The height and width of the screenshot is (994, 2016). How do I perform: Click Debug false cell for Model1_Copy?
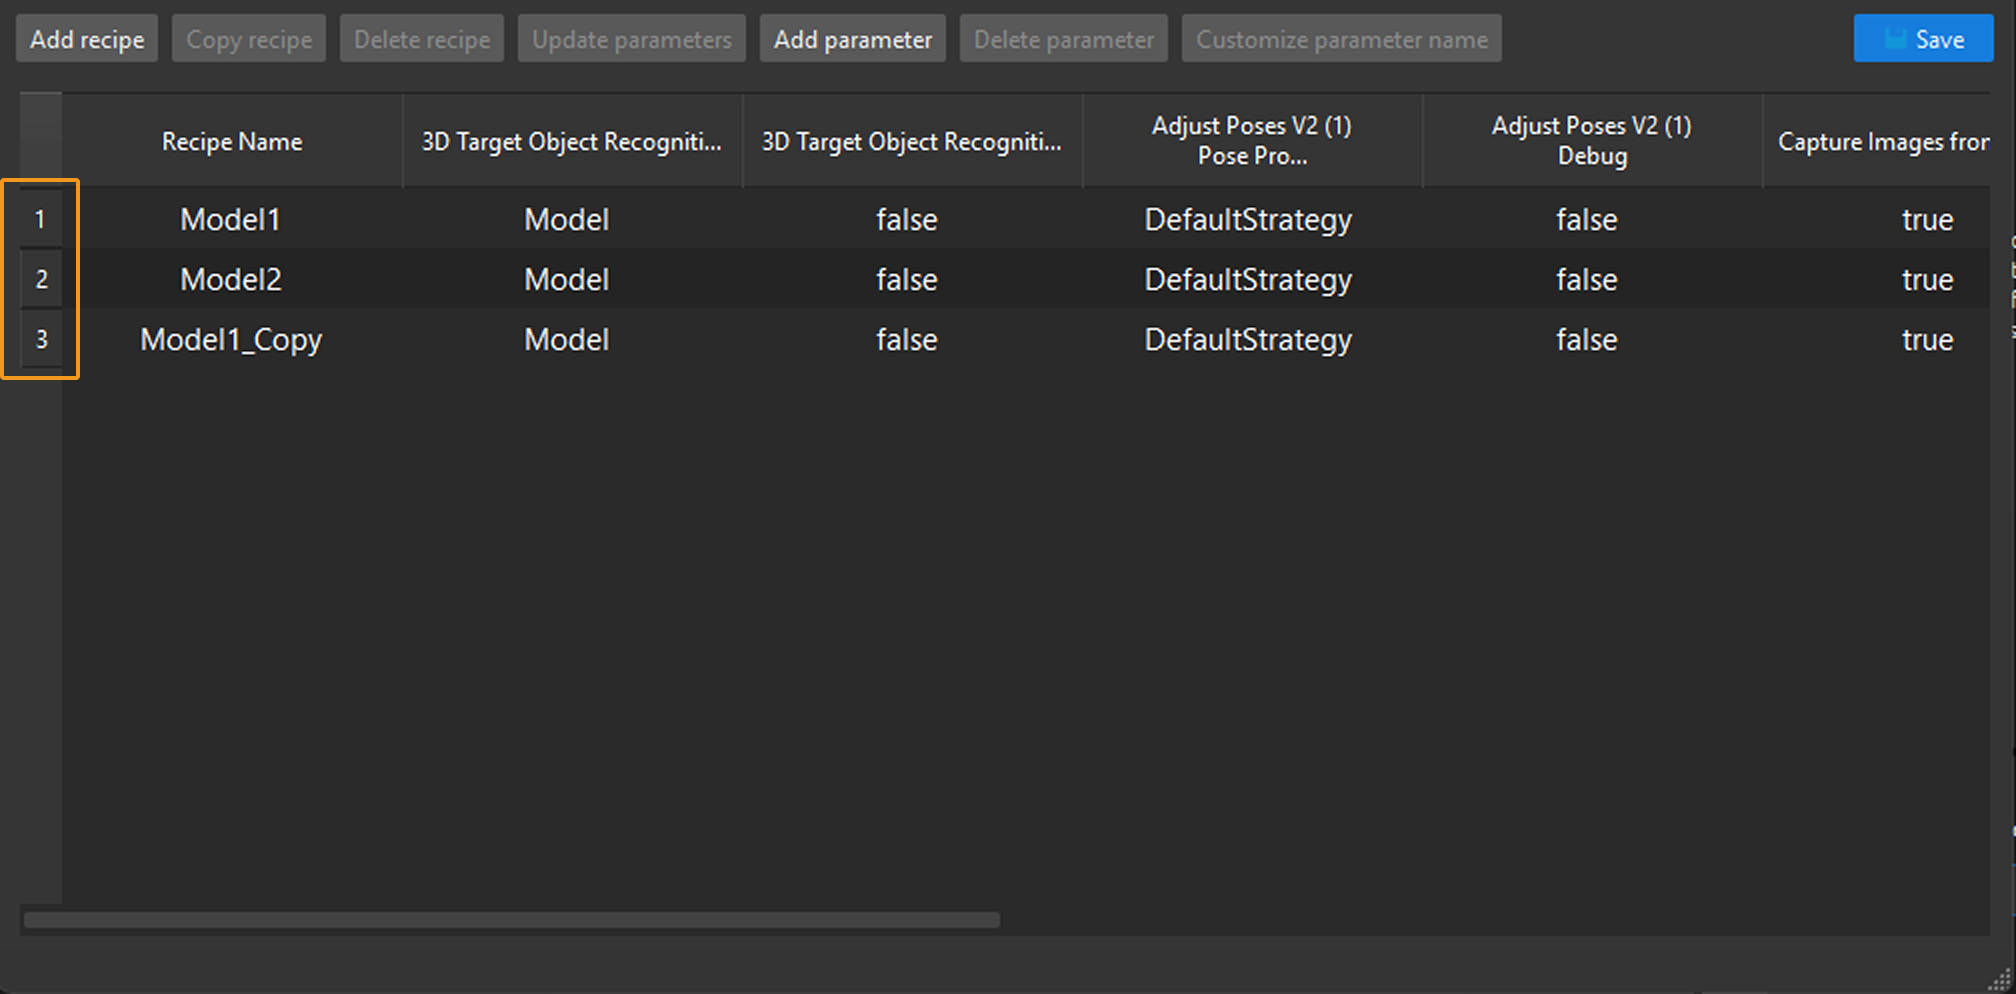point(1586,339)
